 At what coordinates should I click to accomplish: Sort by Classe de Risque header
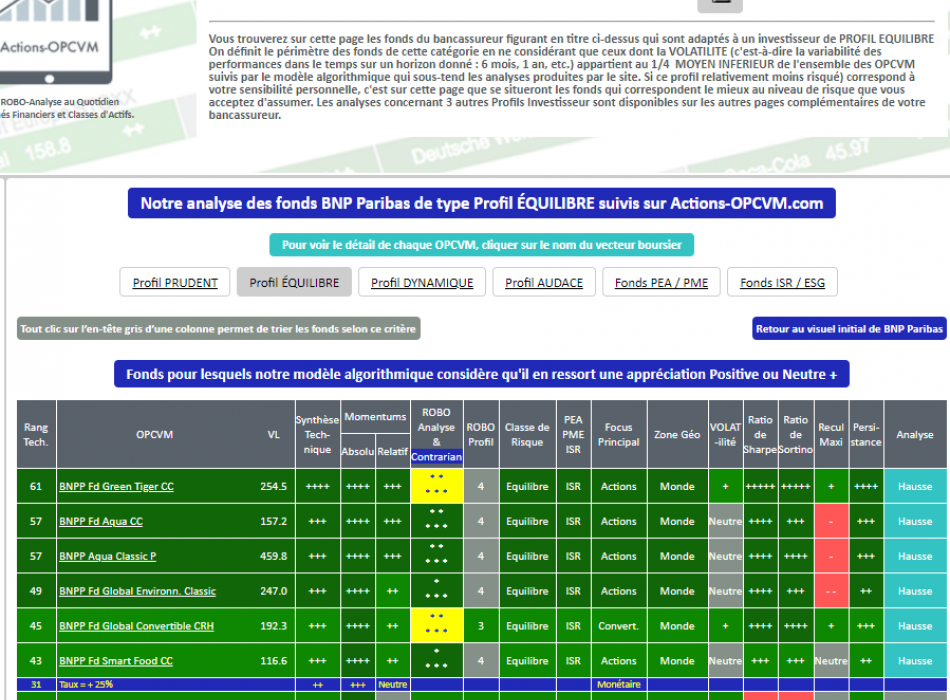click(x=527, y=434)
